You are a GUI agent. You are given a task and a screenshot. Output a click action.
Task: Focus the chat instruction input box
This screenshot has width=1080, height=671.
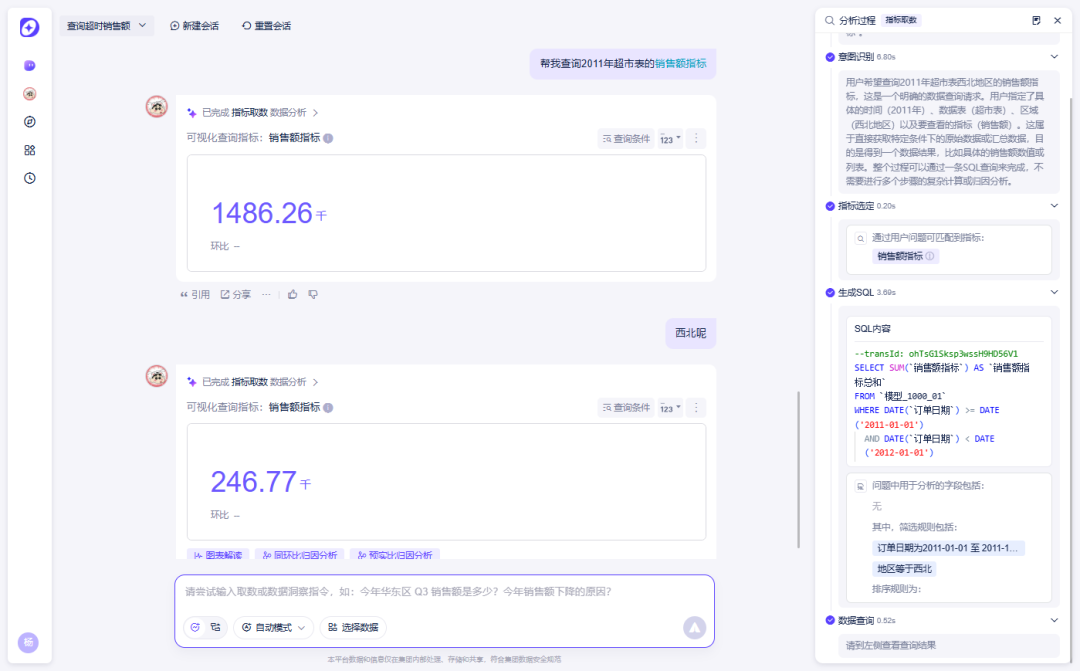(444, 592)
